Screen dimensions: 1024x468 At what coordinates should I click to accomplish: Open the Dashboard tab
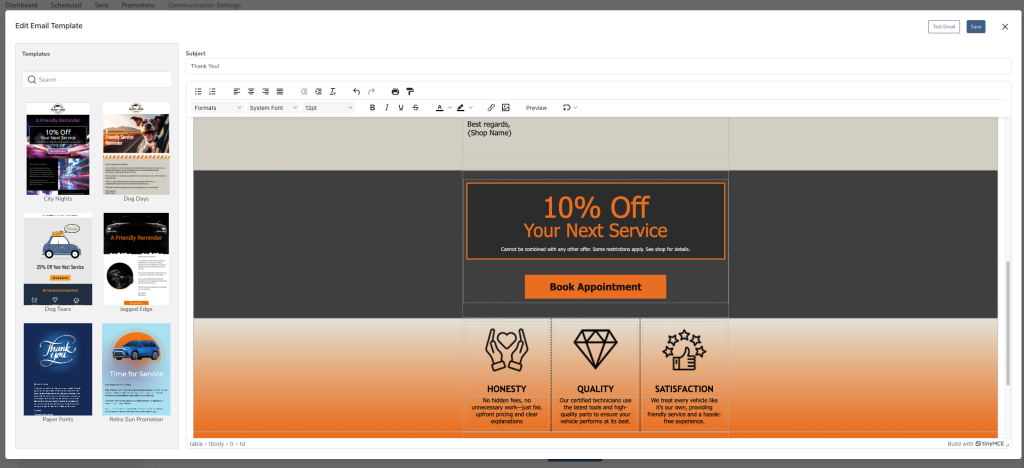21,5
